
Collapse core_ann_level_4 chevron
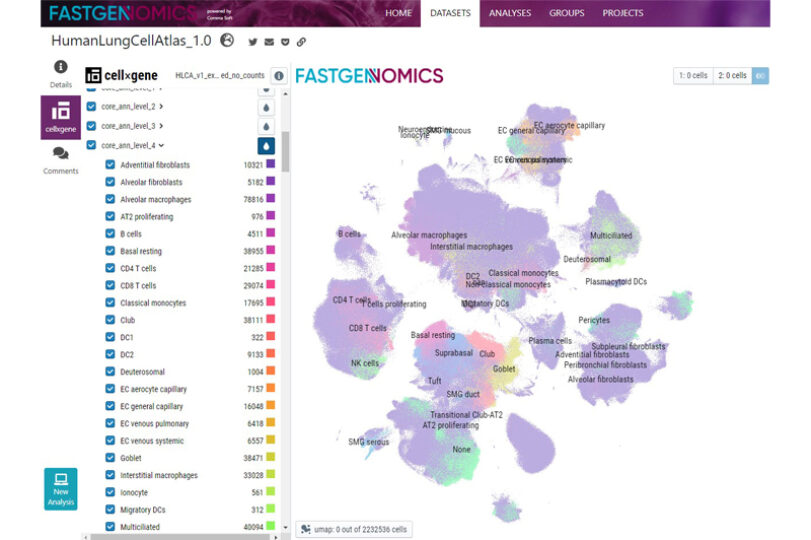[161, 146]
